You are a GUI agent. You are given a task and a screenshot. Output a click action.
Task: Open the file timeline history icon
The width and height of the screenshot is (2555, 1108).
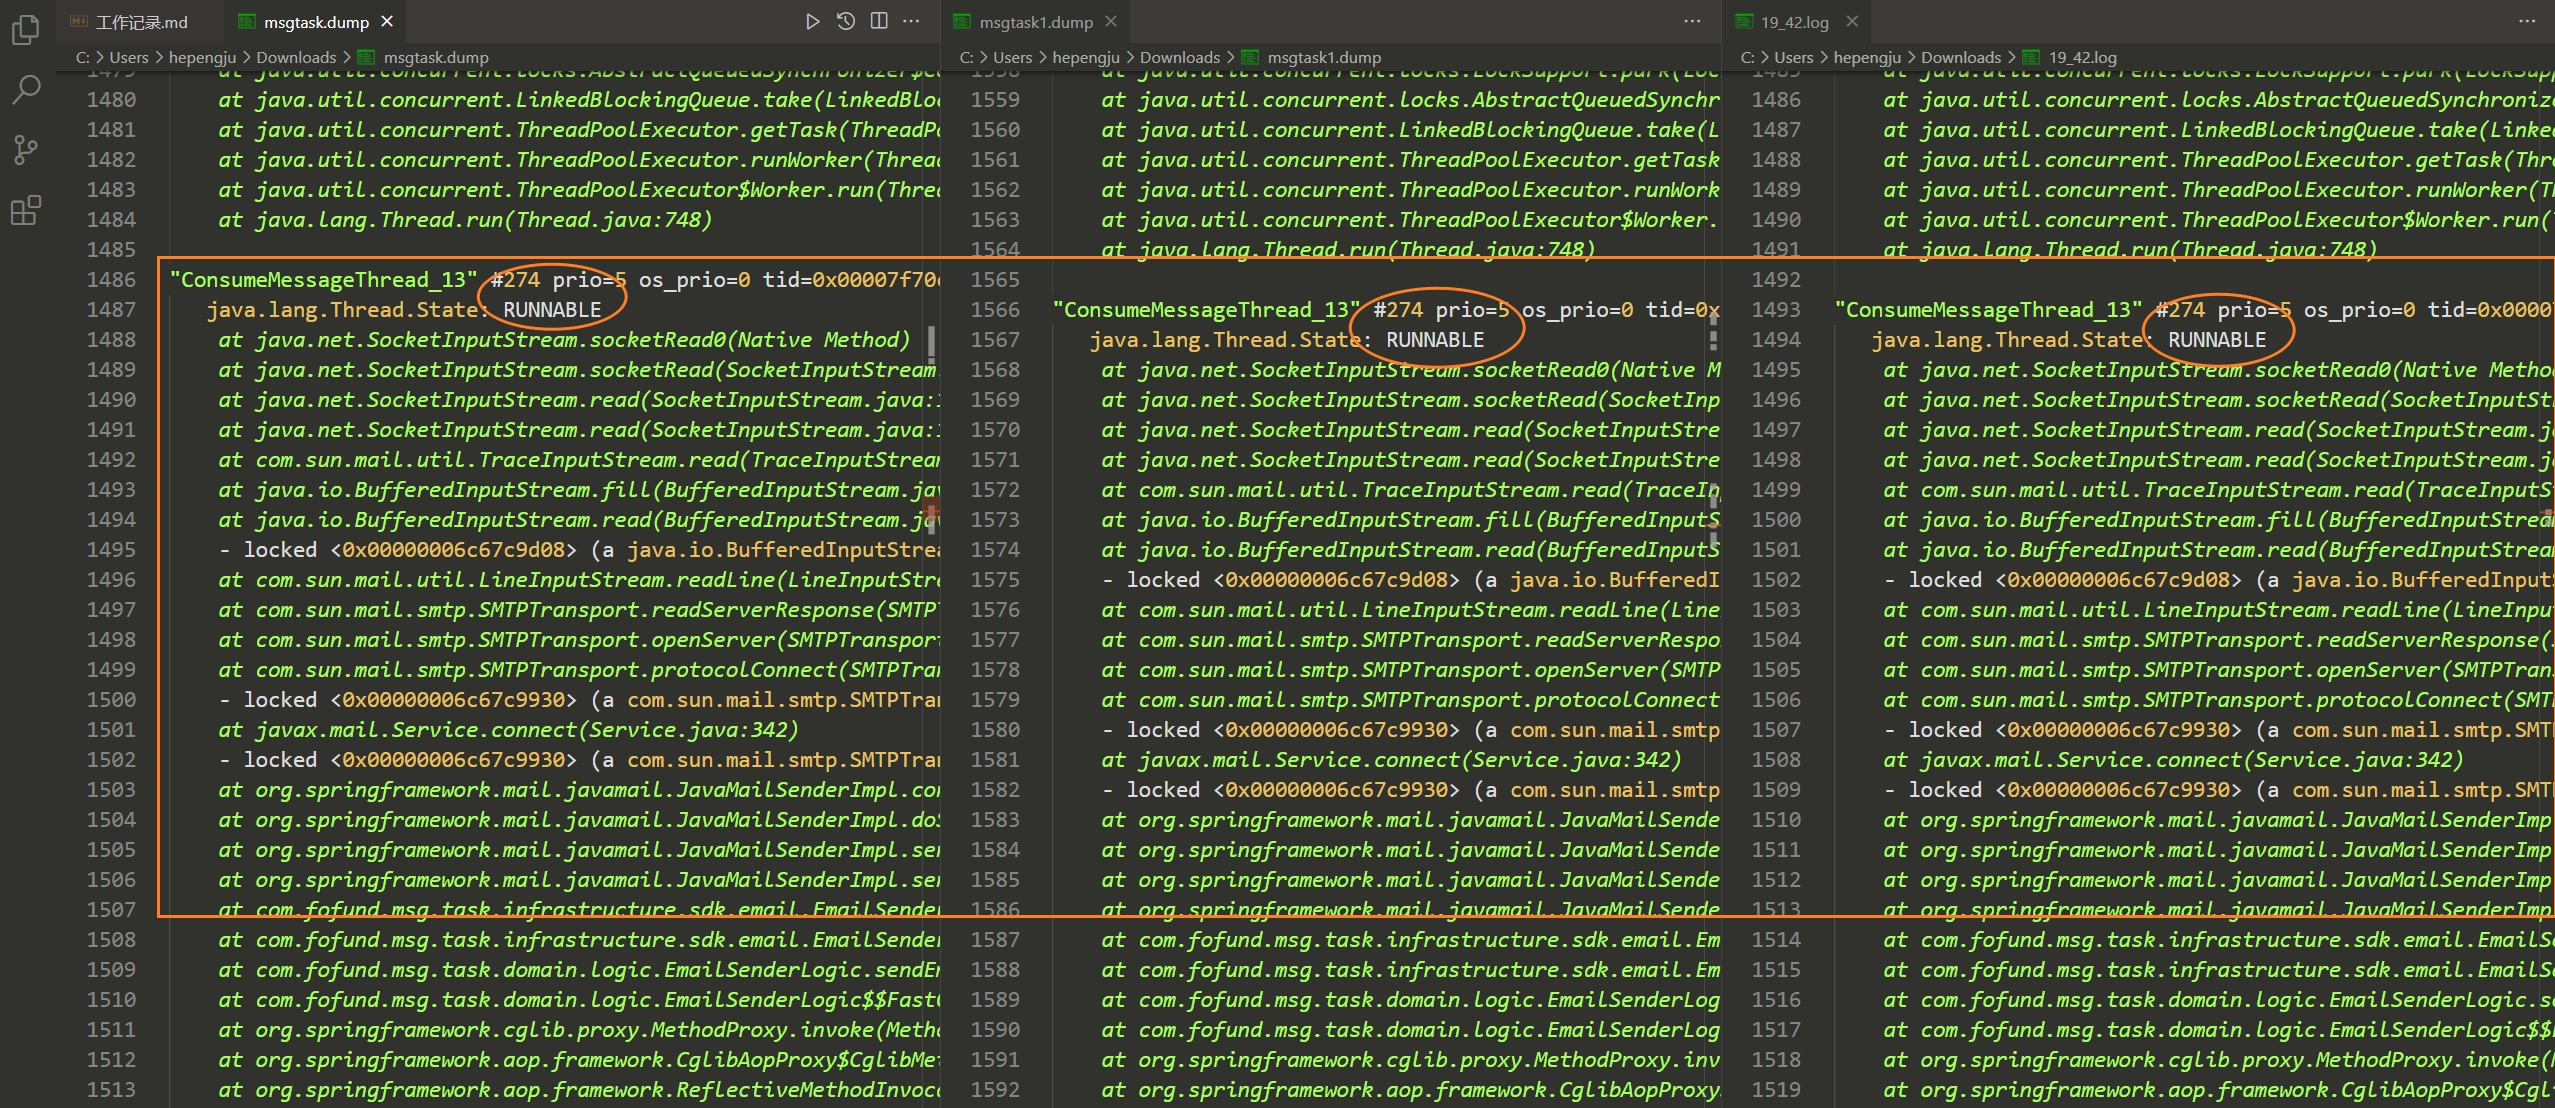pos(846,21)
